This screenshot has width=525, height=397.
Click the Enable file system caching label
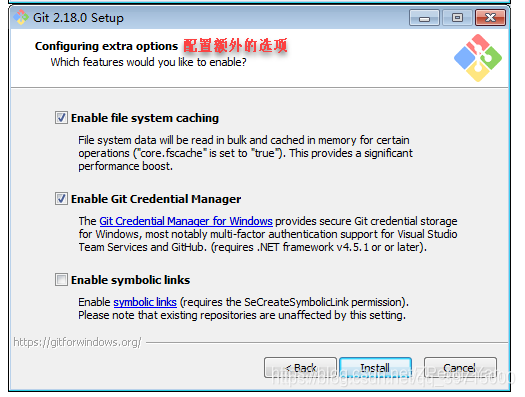pos(145,118)
